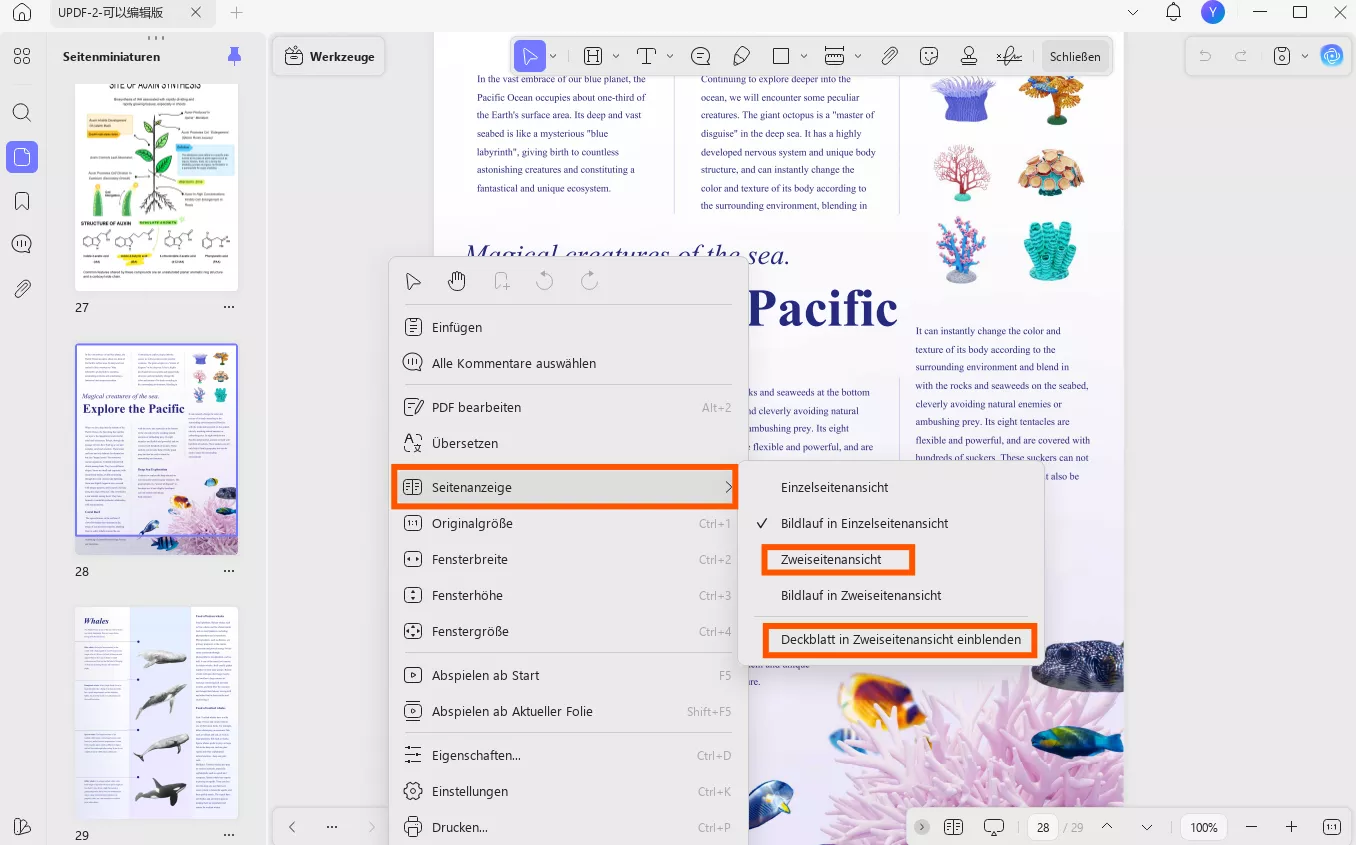Open the bookmarks panel

[x=22, y=201]
